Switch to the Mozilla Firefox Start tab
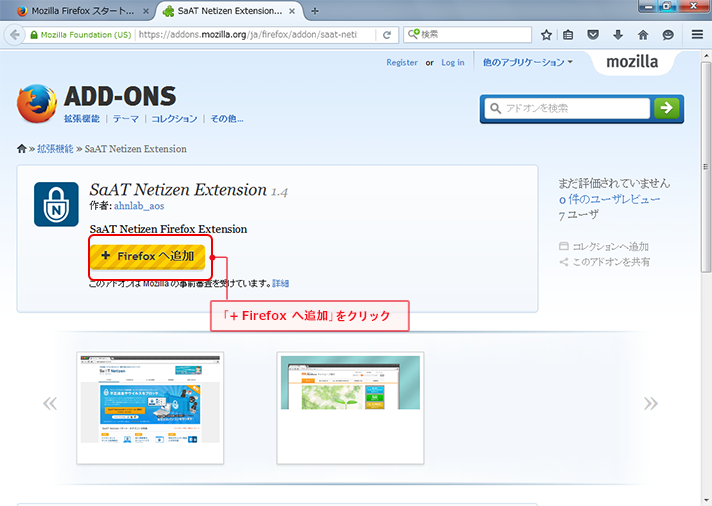This screenshot has height=506, width=712. [82, 11]
